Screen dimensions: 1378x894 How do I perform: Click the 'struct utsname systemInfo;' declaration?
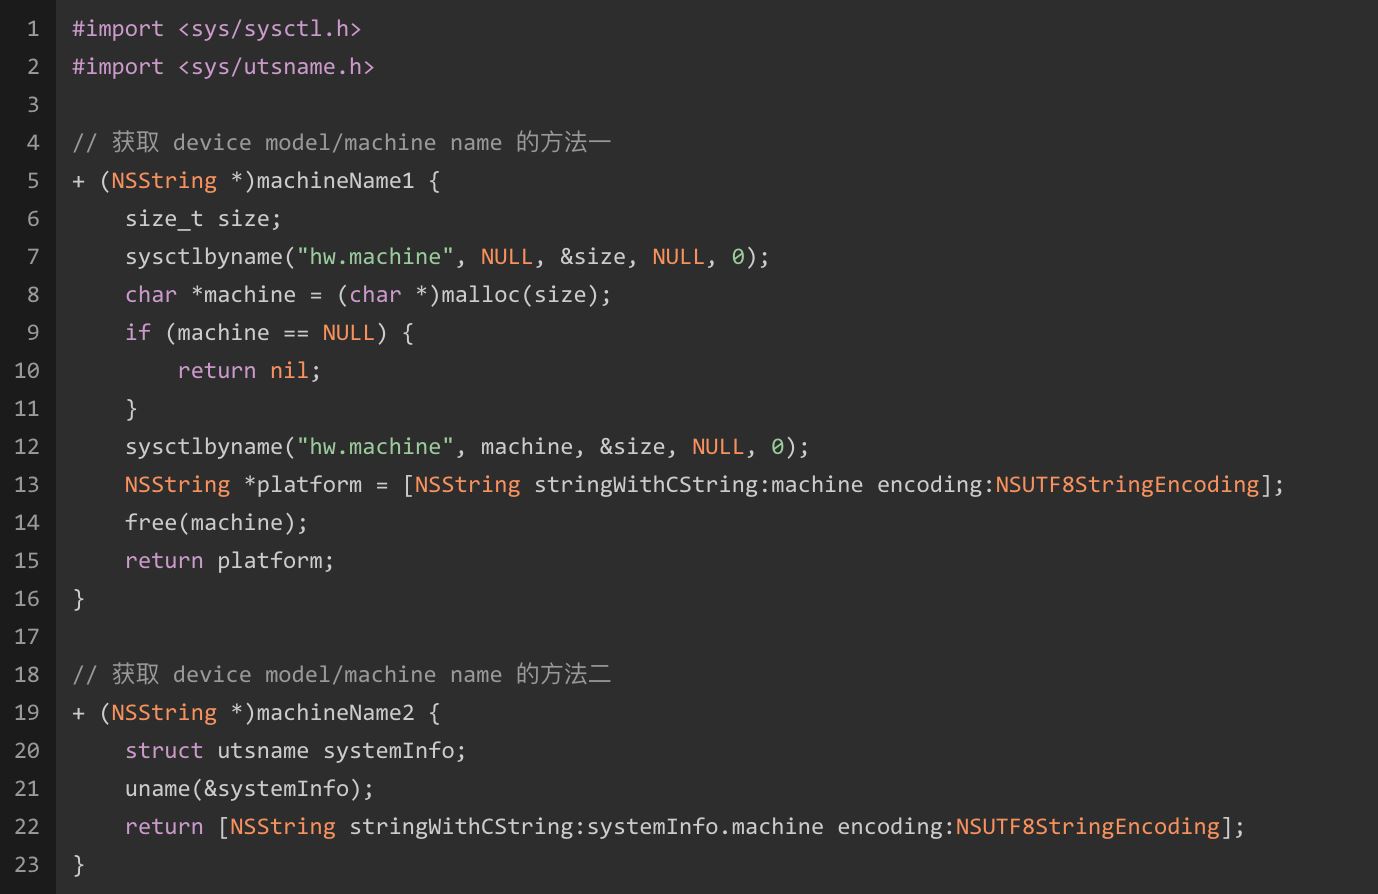(295, 751)
